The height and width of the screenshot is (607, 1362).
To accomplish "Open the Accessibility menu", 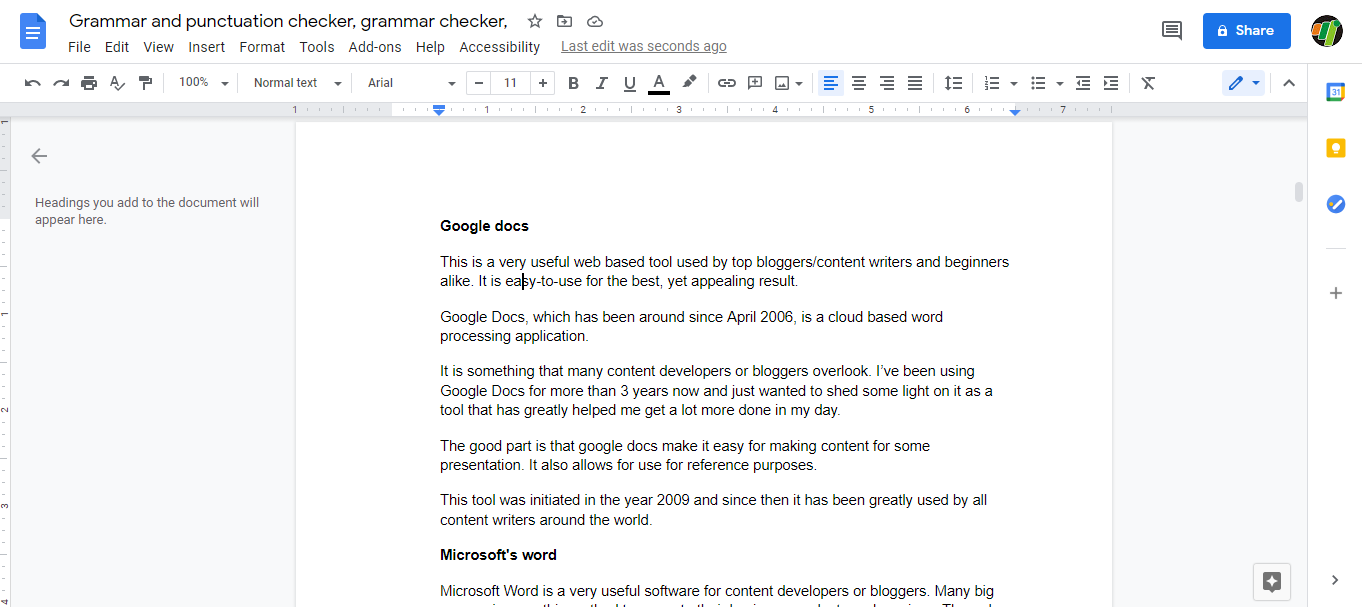I will 500,47.
